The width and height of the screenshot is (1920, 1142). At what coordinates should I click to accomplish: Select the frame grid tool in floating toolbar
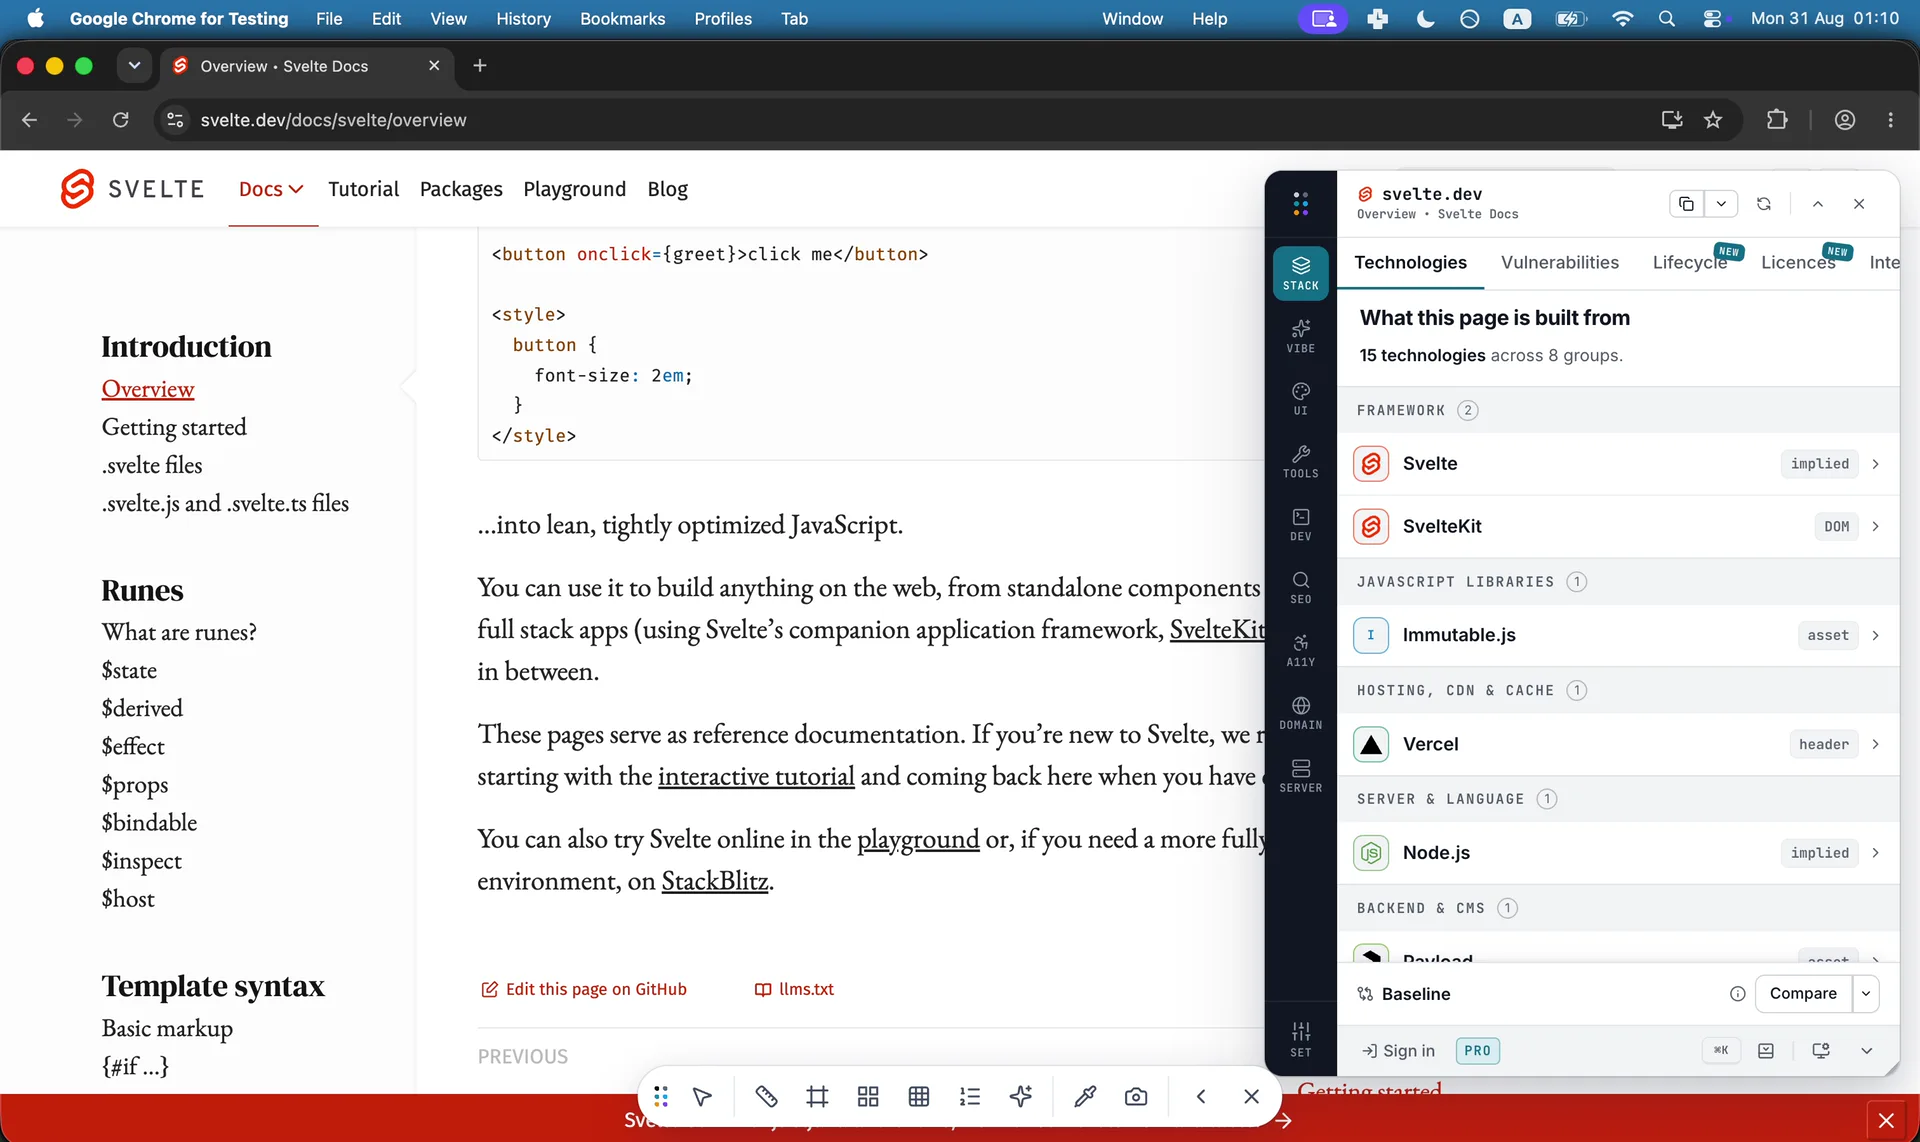[x=817, y=1097]
